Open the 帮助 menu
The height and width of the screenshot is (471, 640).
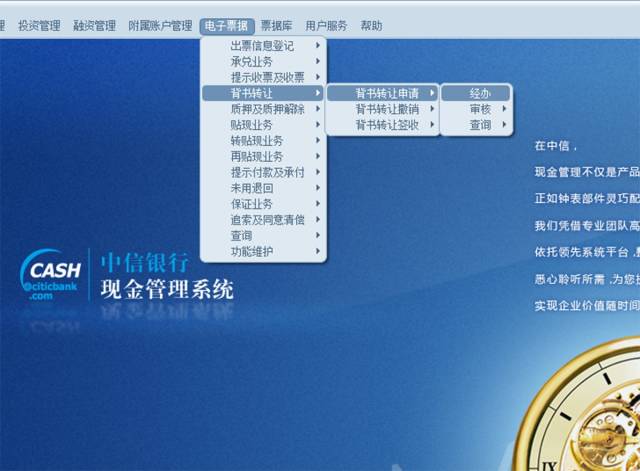point(371,26)
